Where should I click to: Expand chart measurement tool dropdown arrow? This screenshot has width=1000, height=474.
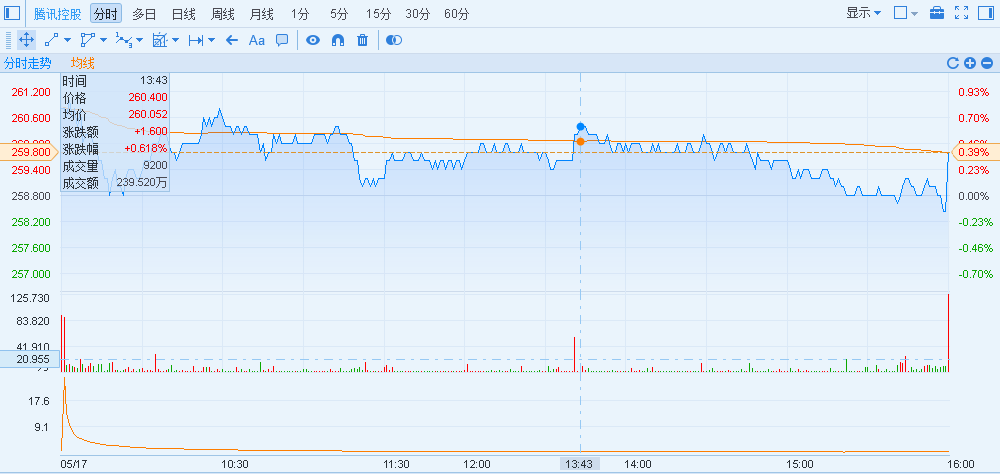tap(175, 41)
